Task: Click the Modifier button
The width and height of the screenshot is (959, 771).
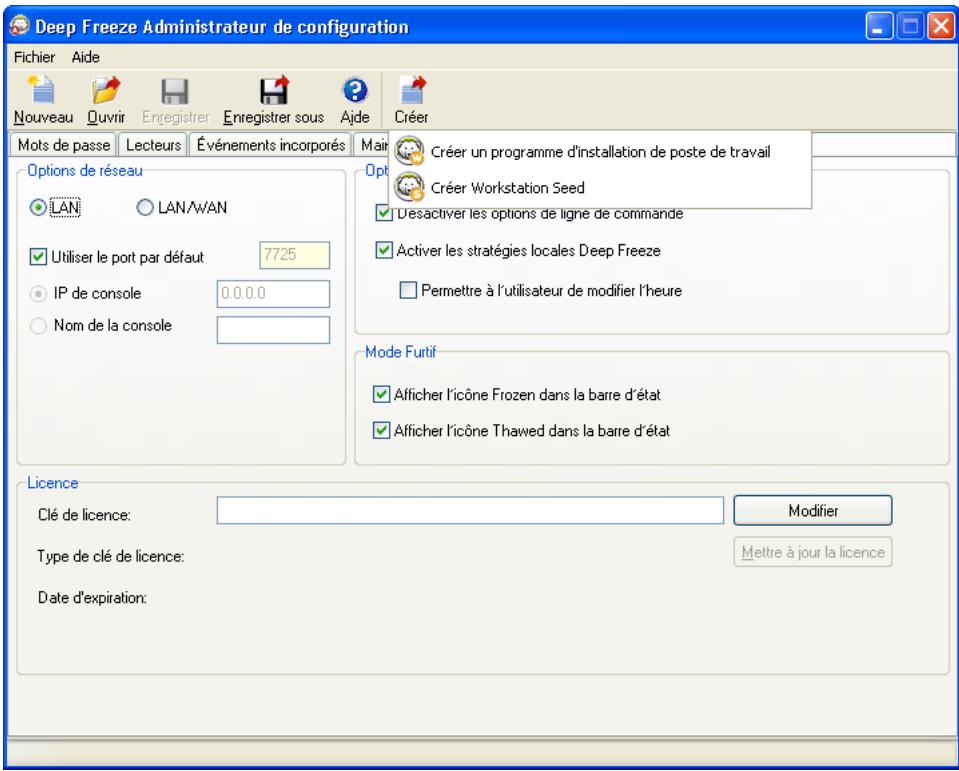Action: 813,511
